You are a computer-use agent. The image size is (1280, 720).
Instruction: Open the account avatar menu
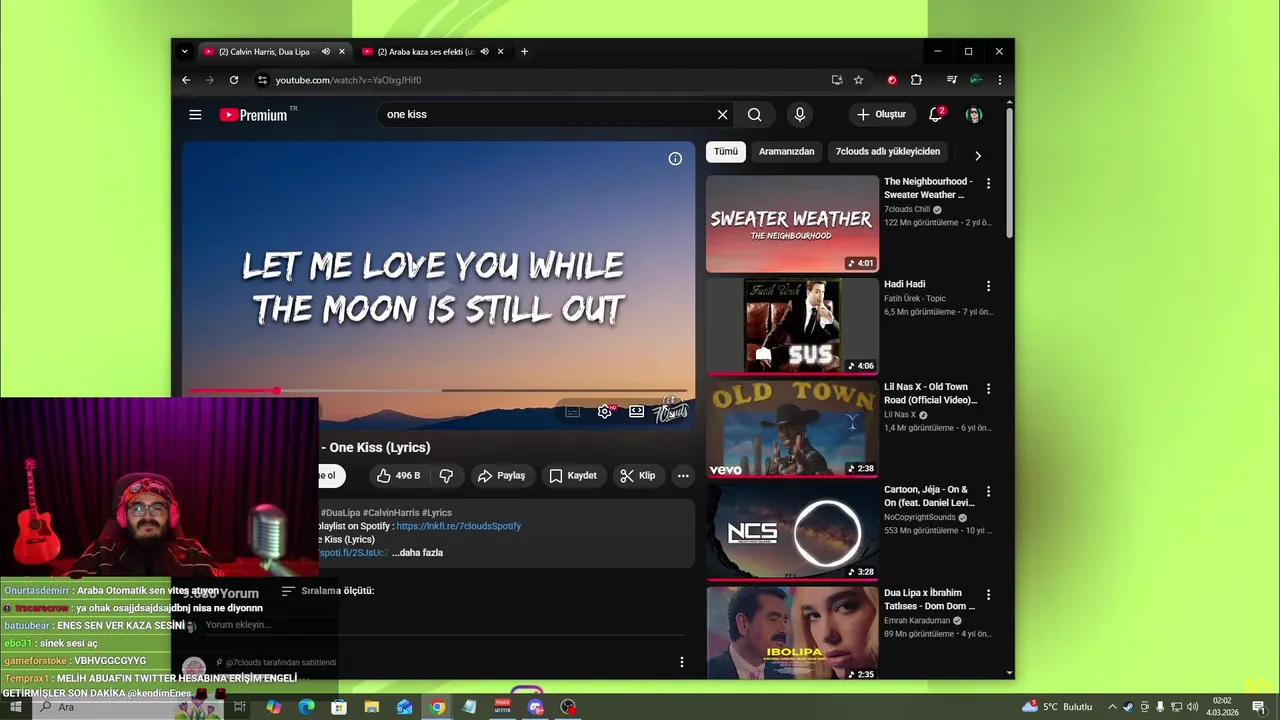(974, 115)
